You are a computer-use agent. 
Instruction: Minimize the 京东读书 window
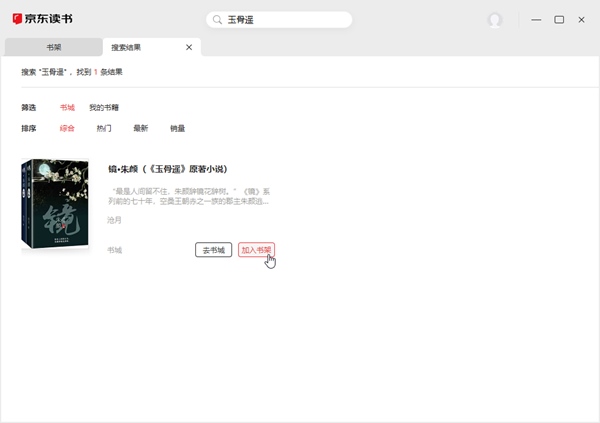click(537, 20)
